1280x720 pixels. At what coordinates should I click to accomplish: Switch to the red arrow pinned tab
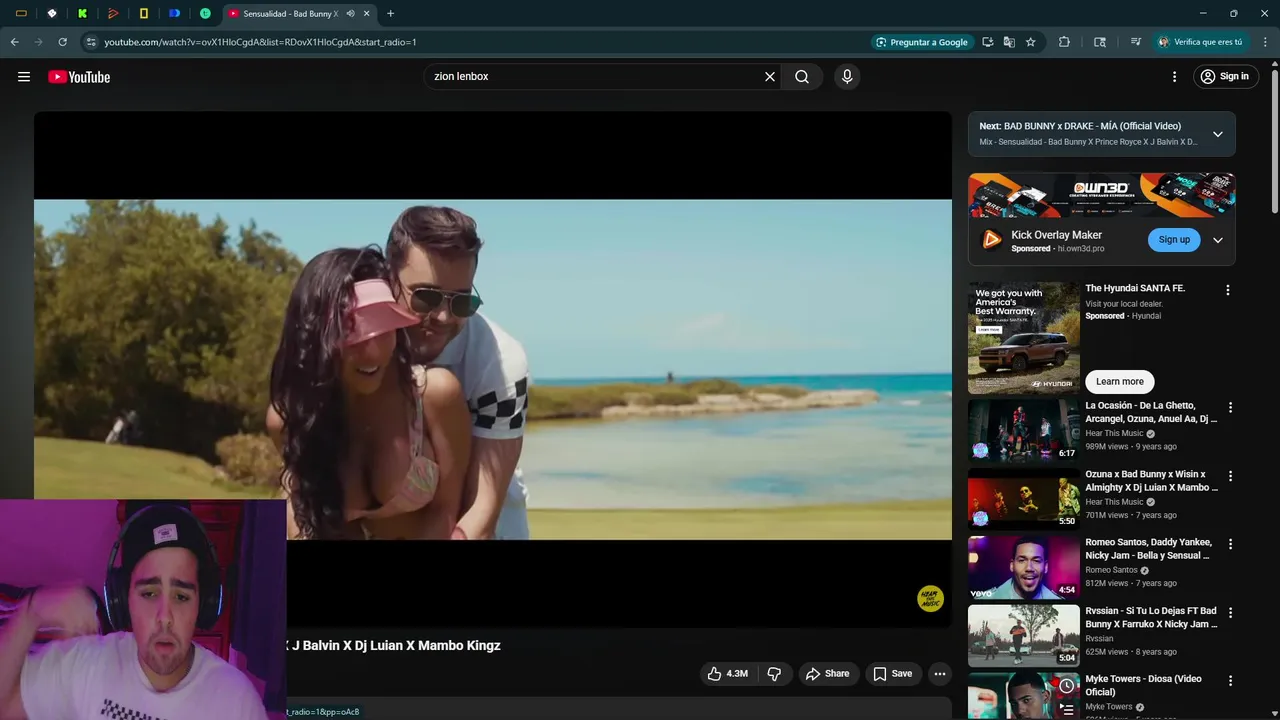[x=113, y=14]
